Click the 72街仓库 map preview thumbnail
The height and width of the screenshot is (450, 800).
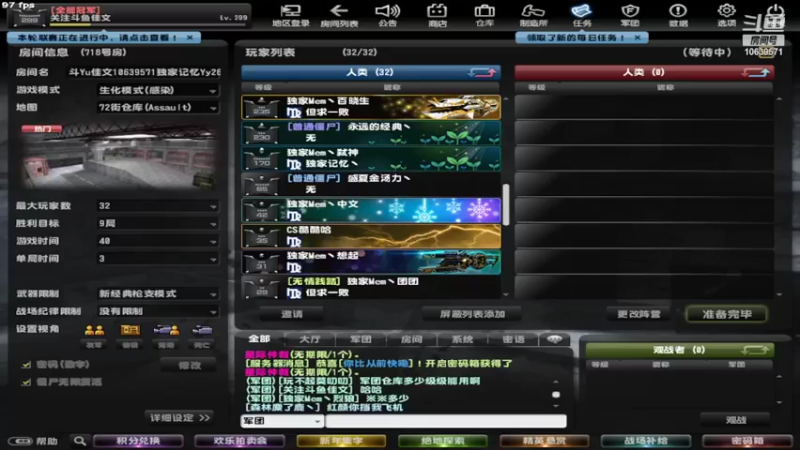[118, 156]
